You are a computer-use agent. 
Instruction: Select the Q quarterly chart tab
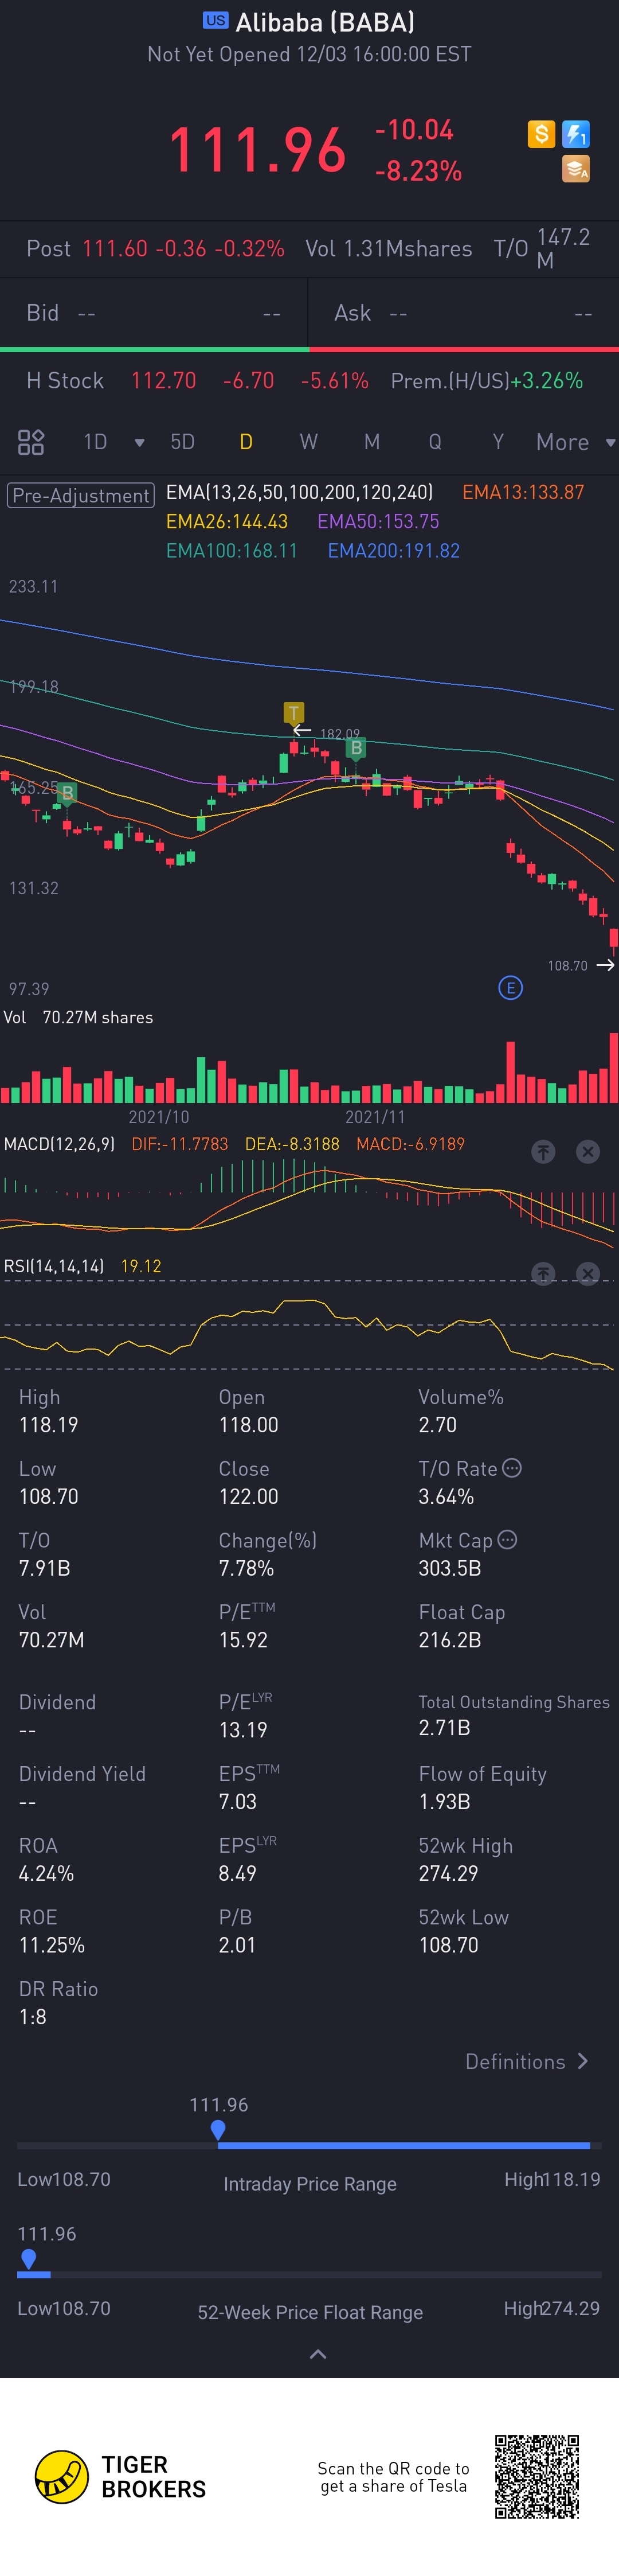(435, 442)
